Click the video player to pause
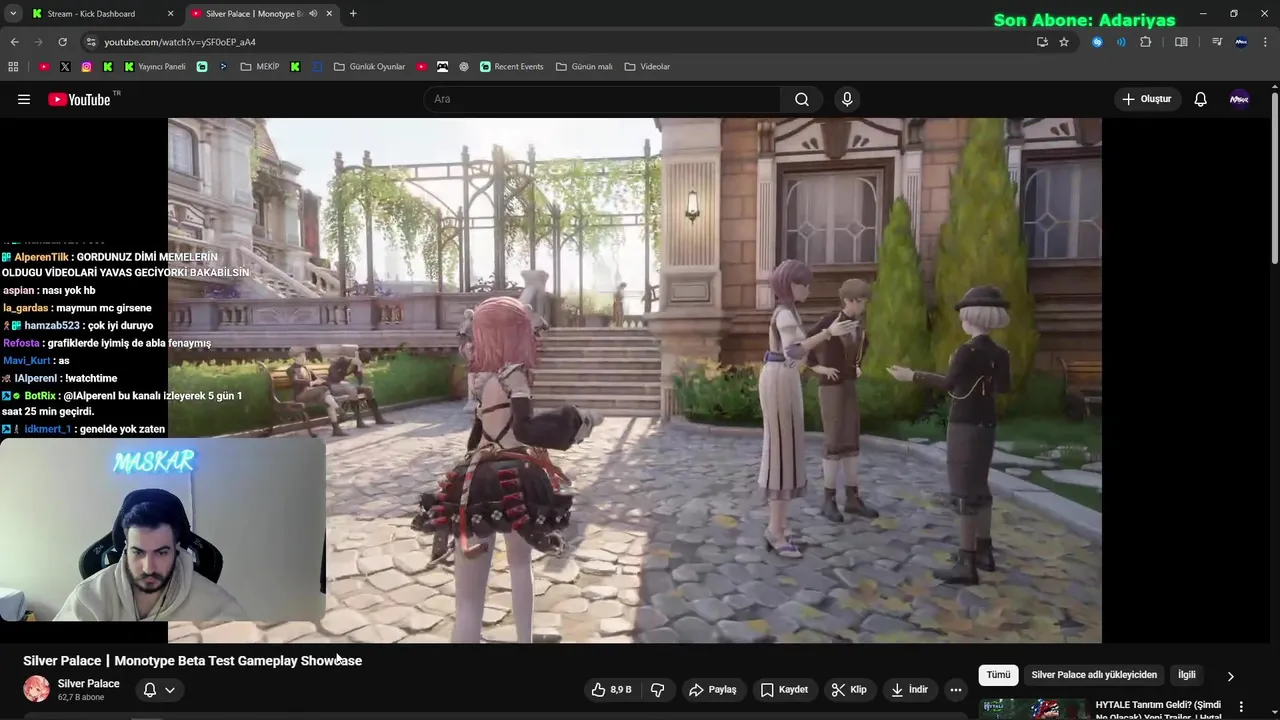 click(x=634, y=380)
